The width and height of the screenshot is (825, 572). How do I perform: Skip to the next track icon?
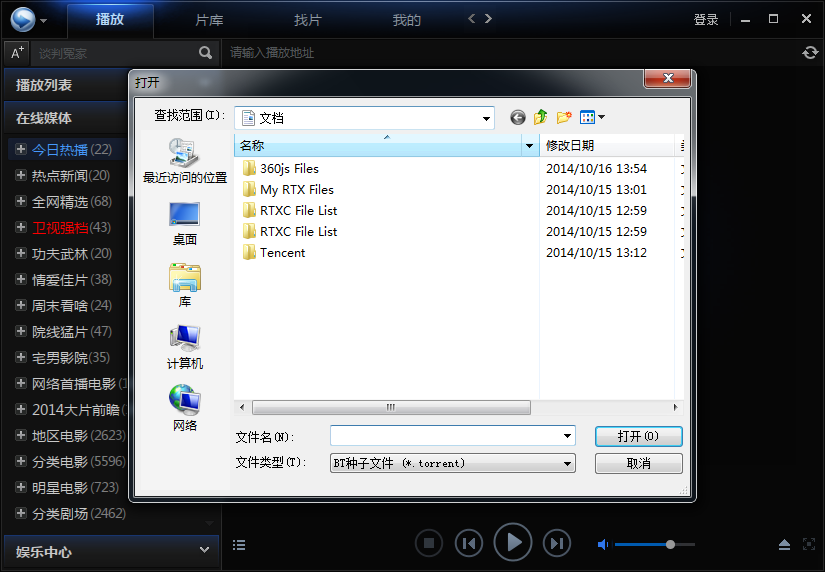point(557,543)
